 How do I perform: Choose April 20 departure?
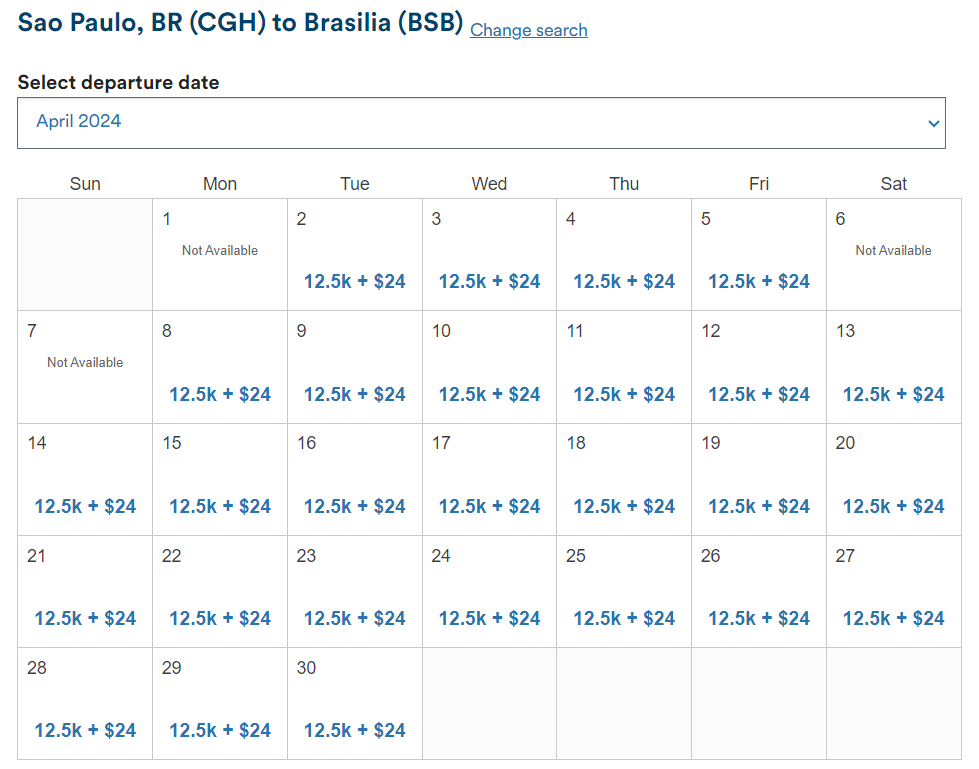point(893,505)
